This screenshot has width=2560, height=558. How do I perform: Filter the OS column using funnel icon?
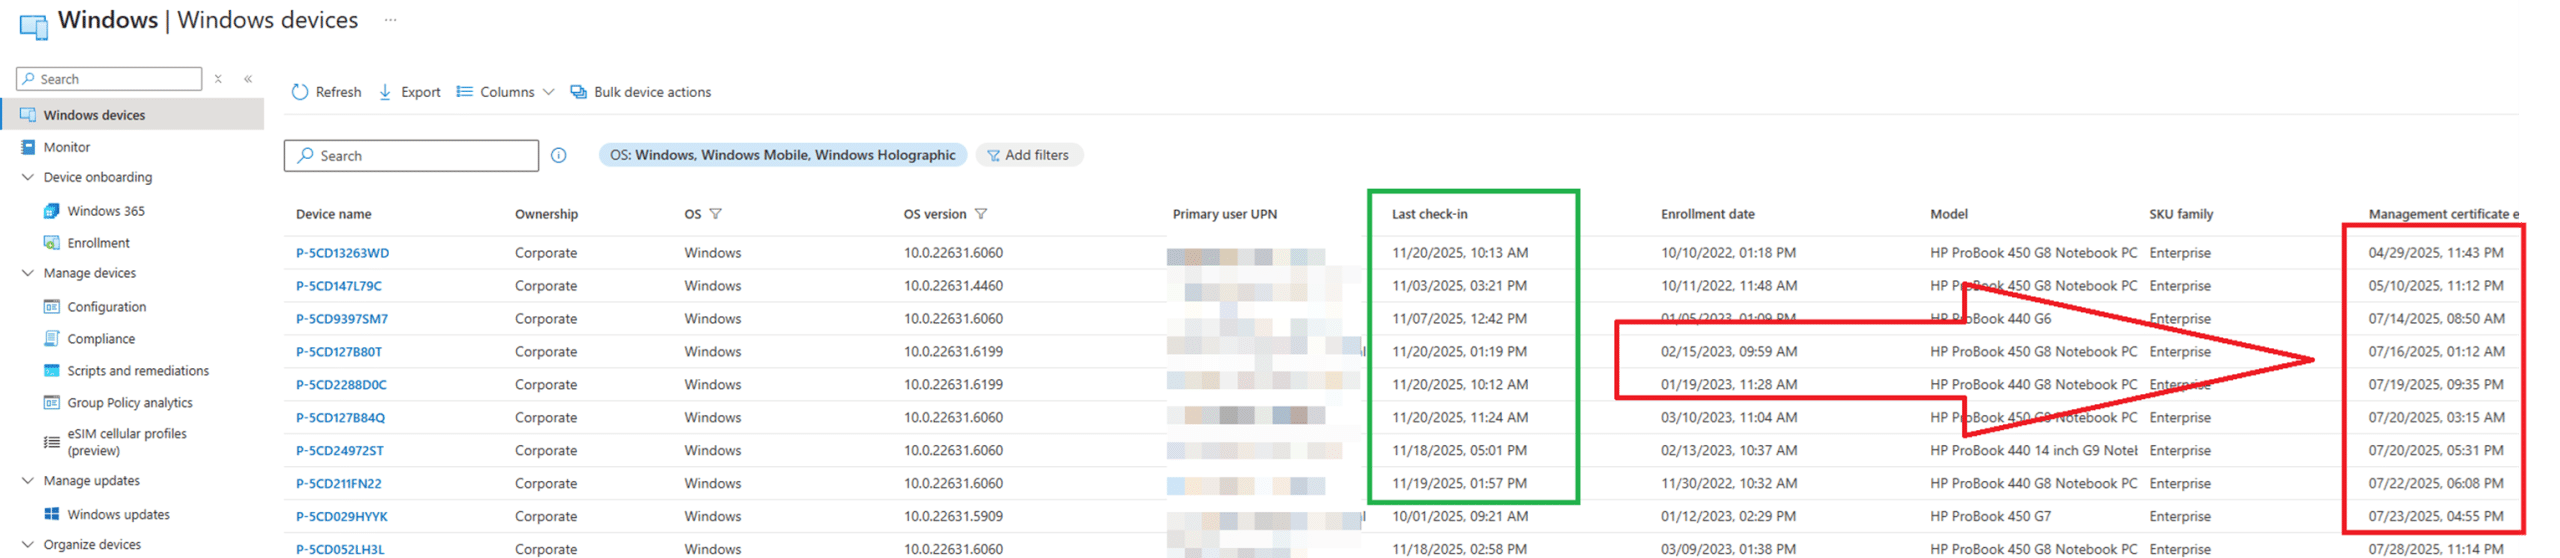pyautogui.click(x=716, y=214)
